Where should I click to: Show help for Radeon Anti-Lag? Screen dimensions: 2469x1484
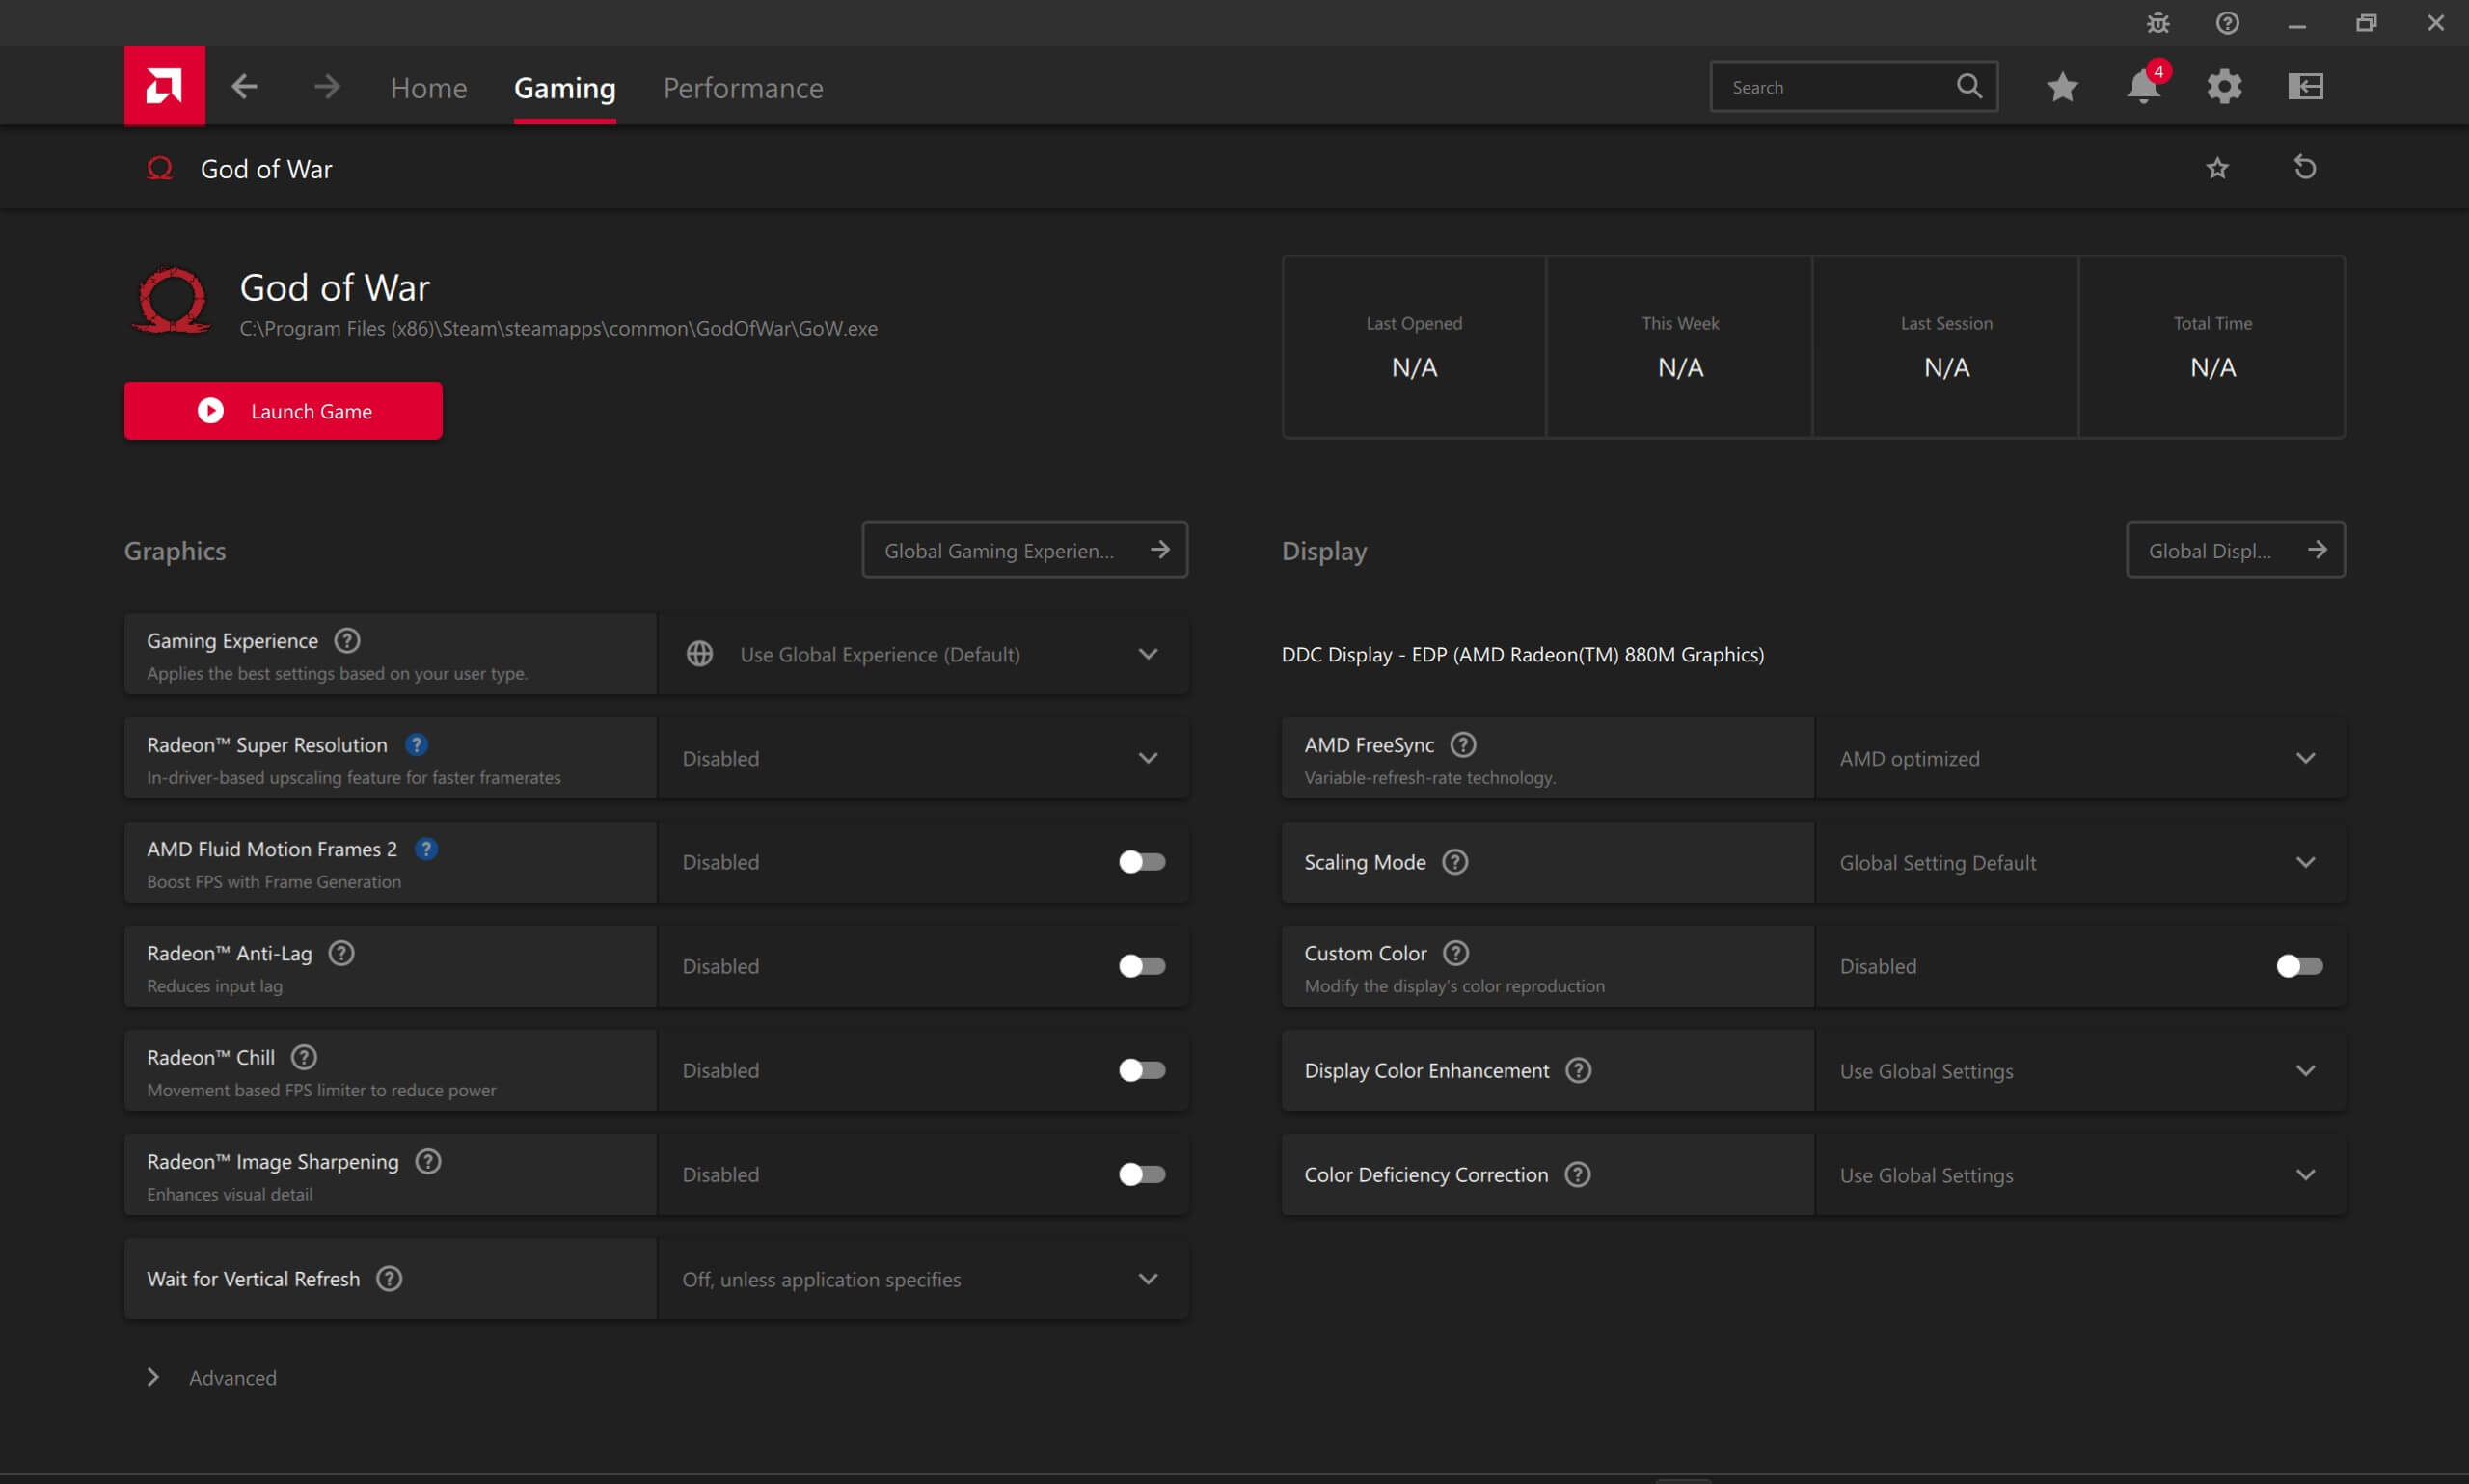[341, 953]
